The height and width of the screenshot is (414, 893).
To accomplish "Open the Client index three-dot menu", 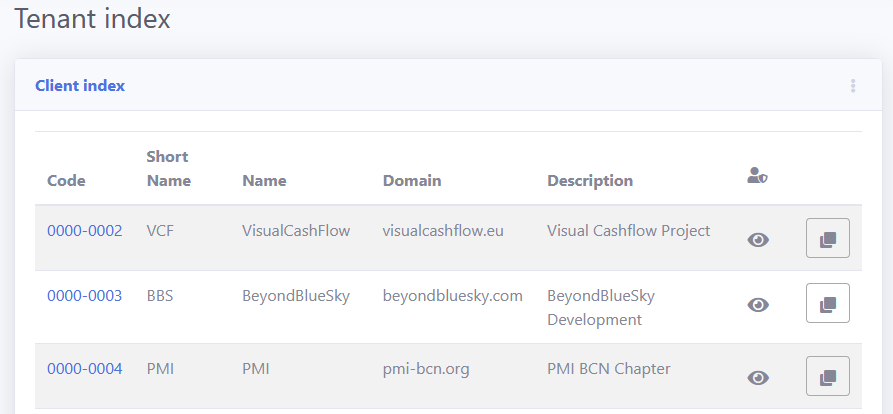I will 853,86.
